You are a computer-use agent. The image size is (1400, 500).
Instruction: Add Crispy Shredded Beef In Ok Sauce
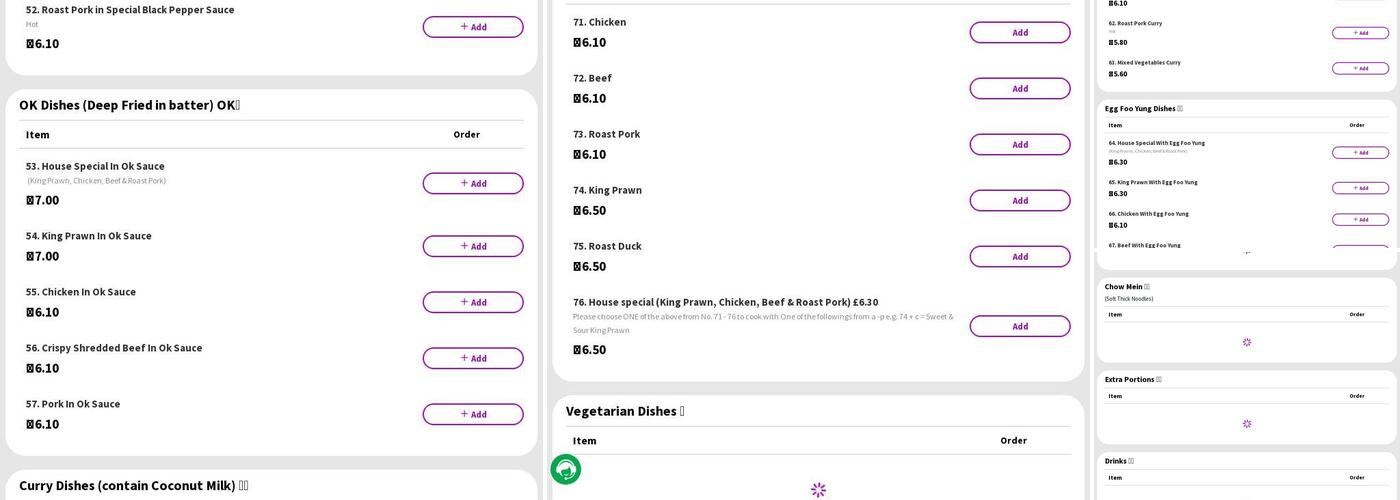pyautogui.click(x=472, y=358)
